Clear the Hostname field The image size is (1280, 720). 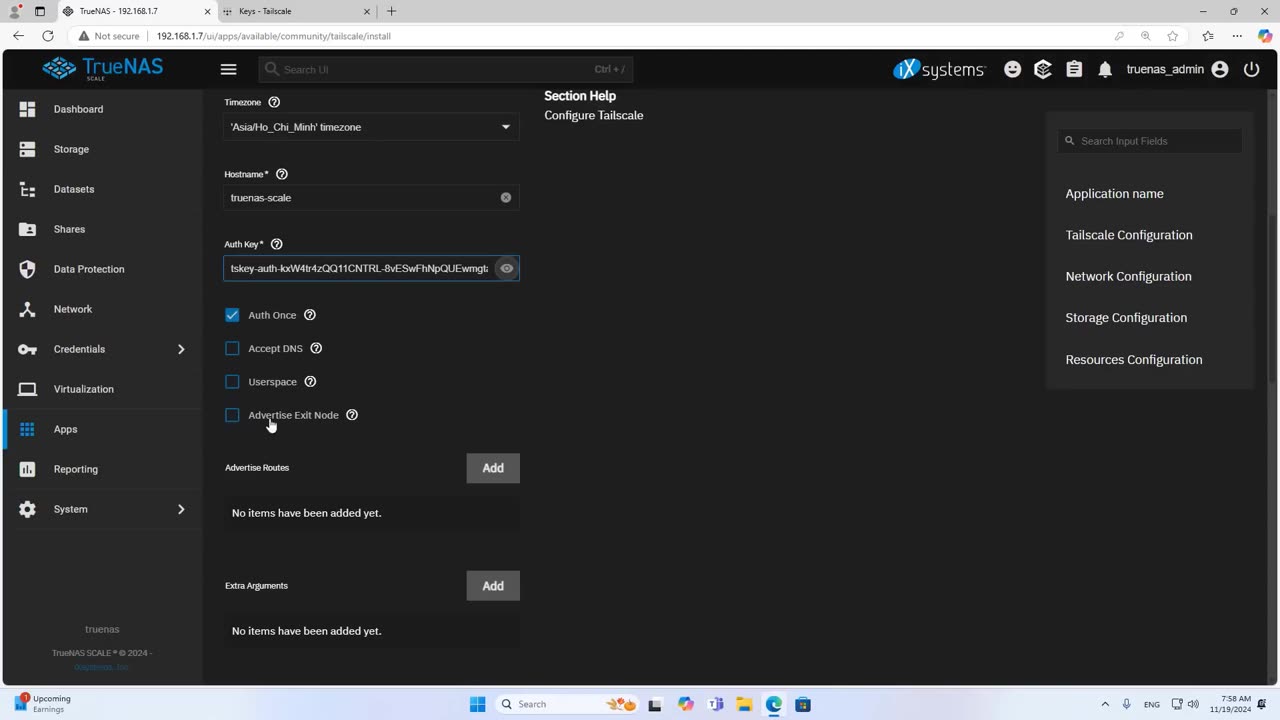pos(506,198)
